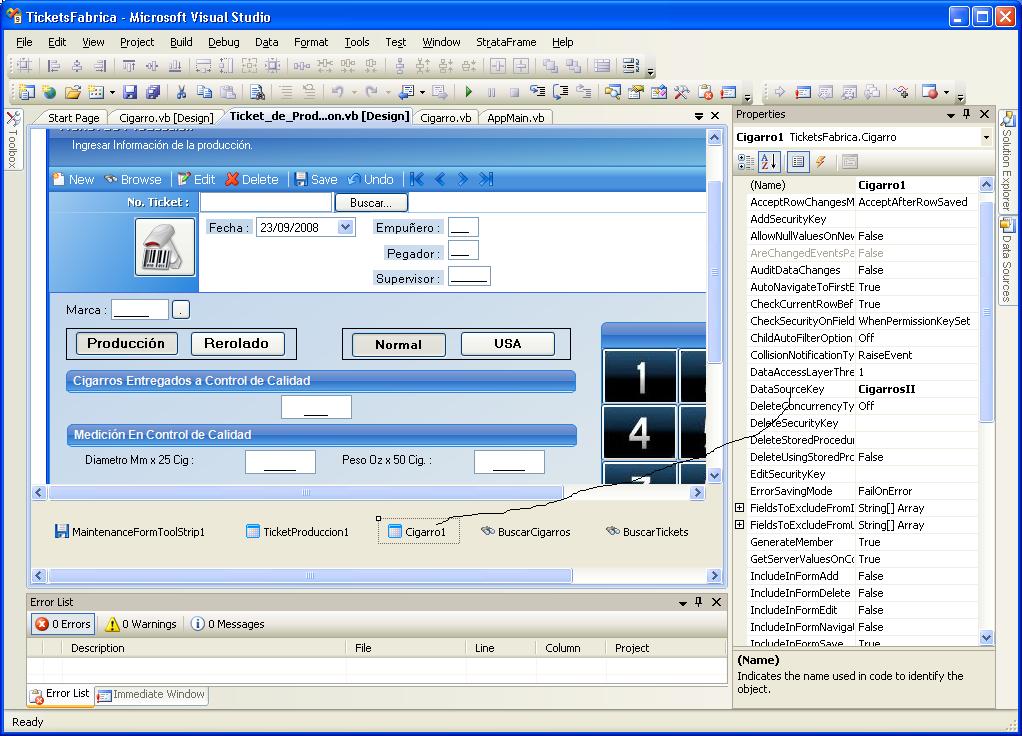The height and width of the screenshot is (736, 1022).
Task: Expand the FieldsToExcludeFromInsert property node
Action: (740, 508)
